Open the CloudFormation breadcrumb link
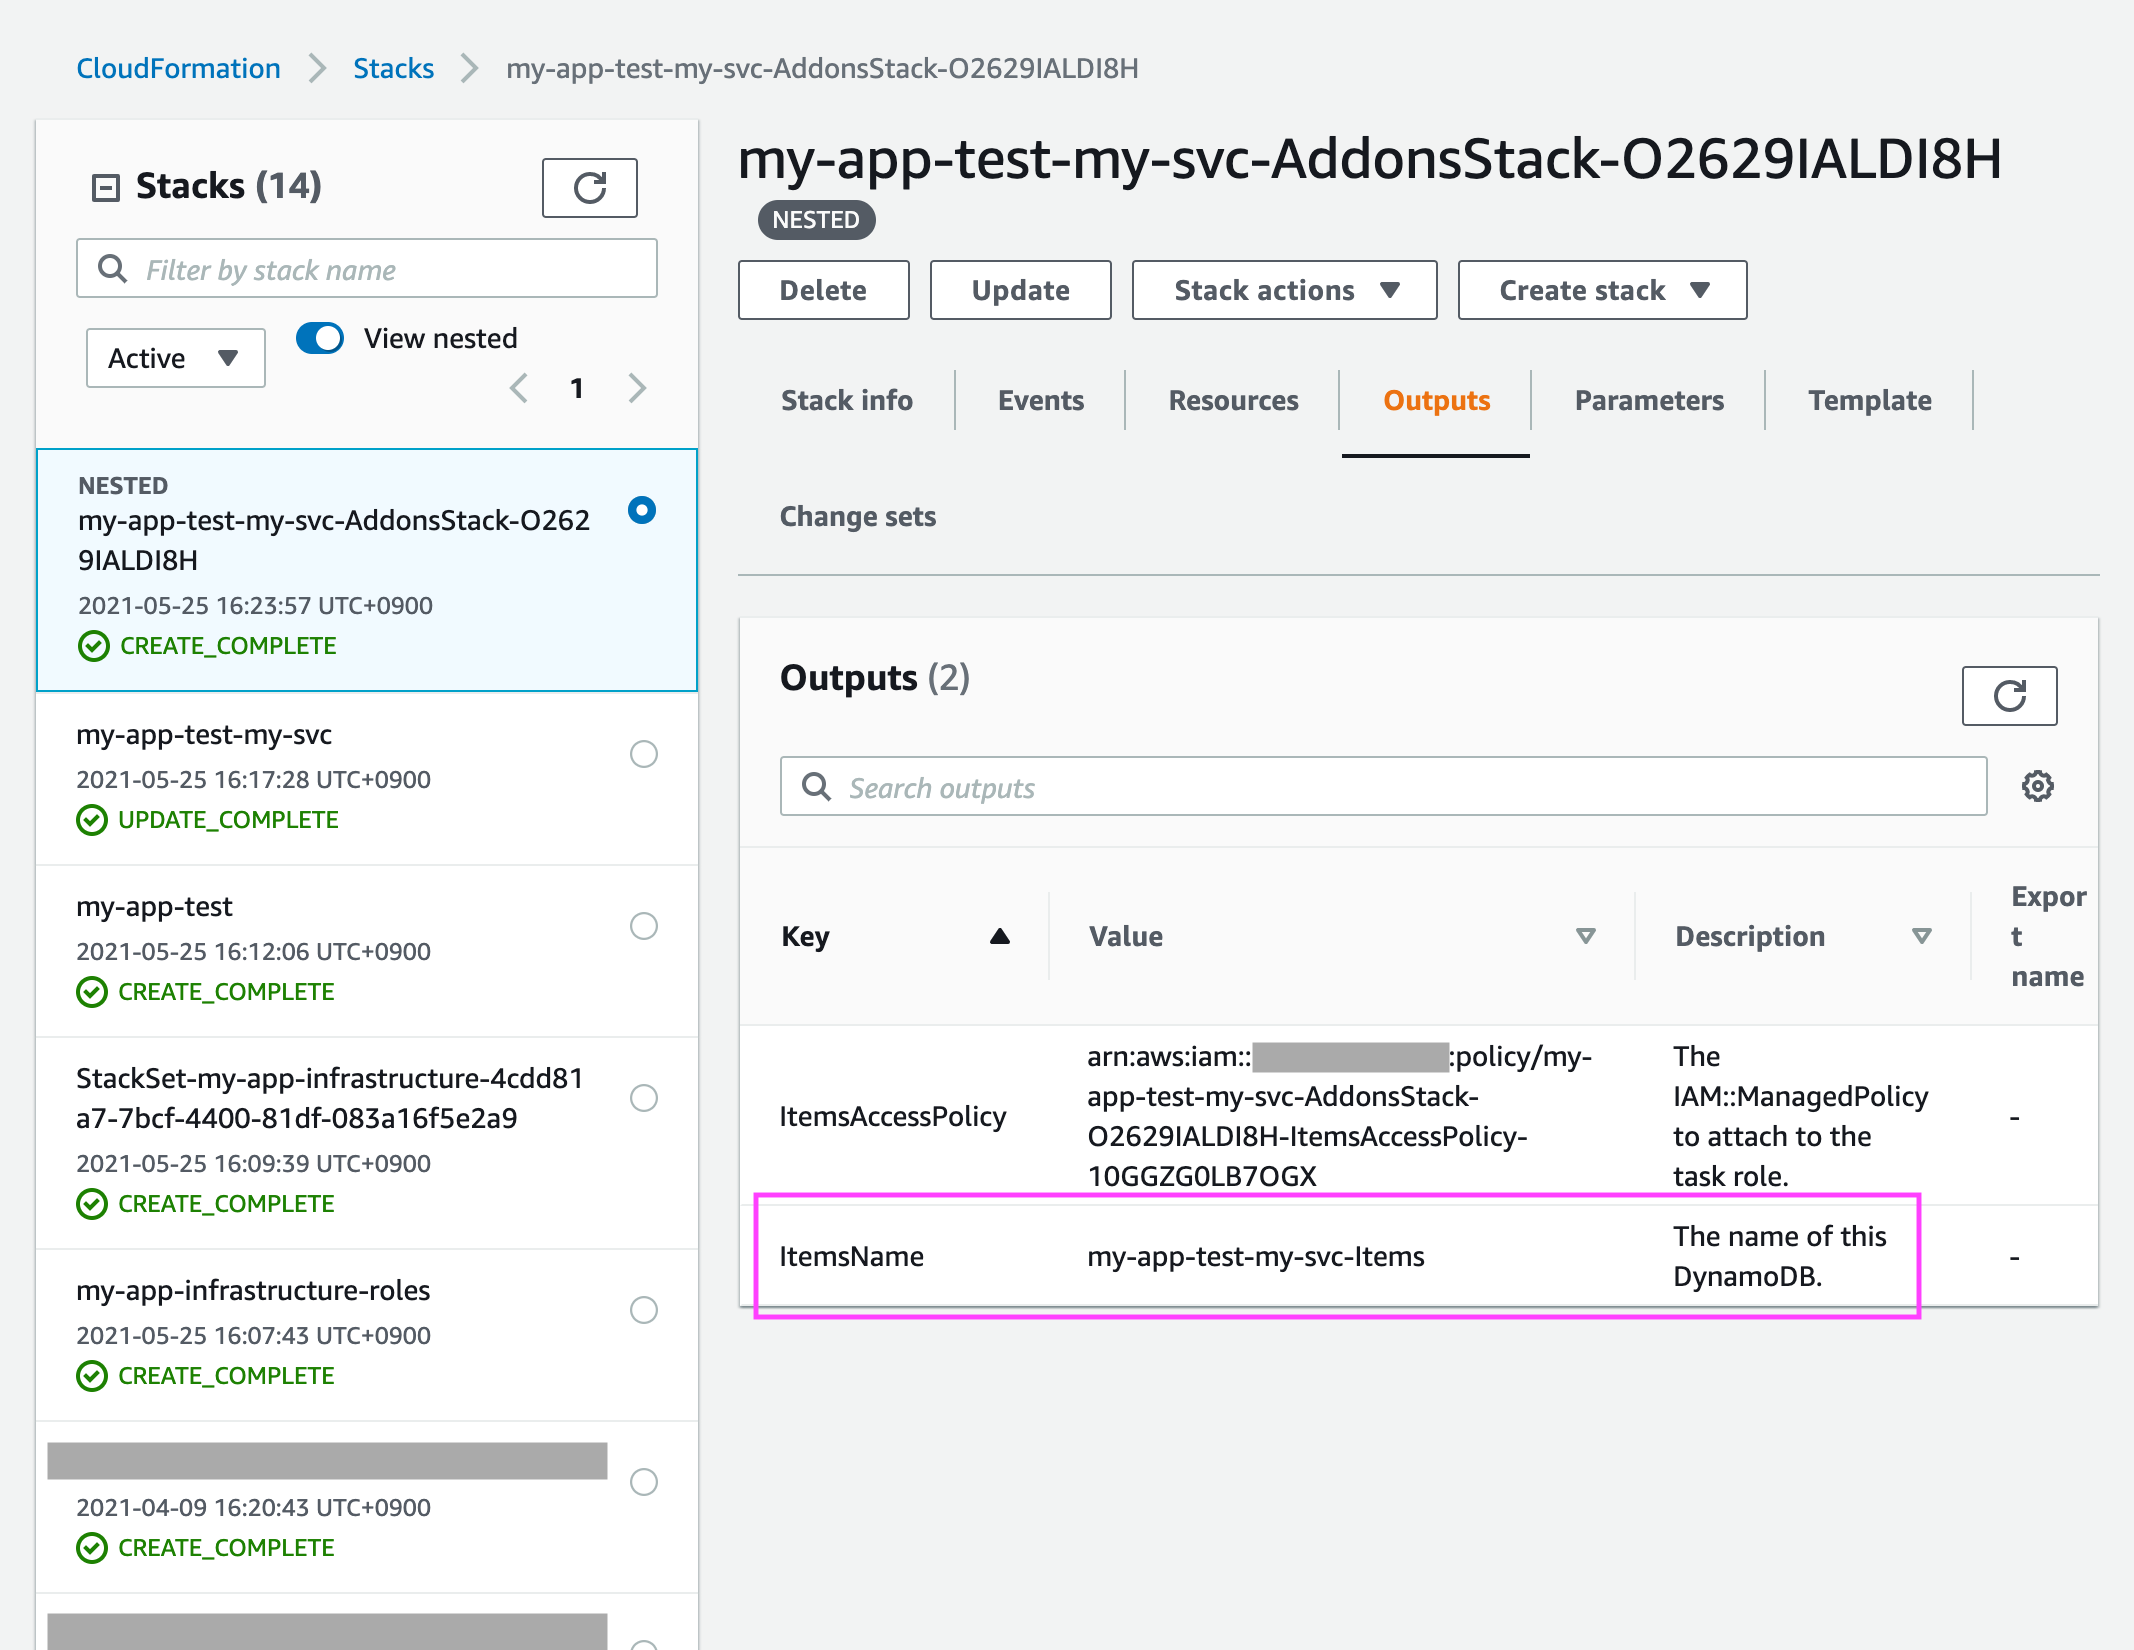This screenshot has height=1650, width=2134. click(178, 68)
